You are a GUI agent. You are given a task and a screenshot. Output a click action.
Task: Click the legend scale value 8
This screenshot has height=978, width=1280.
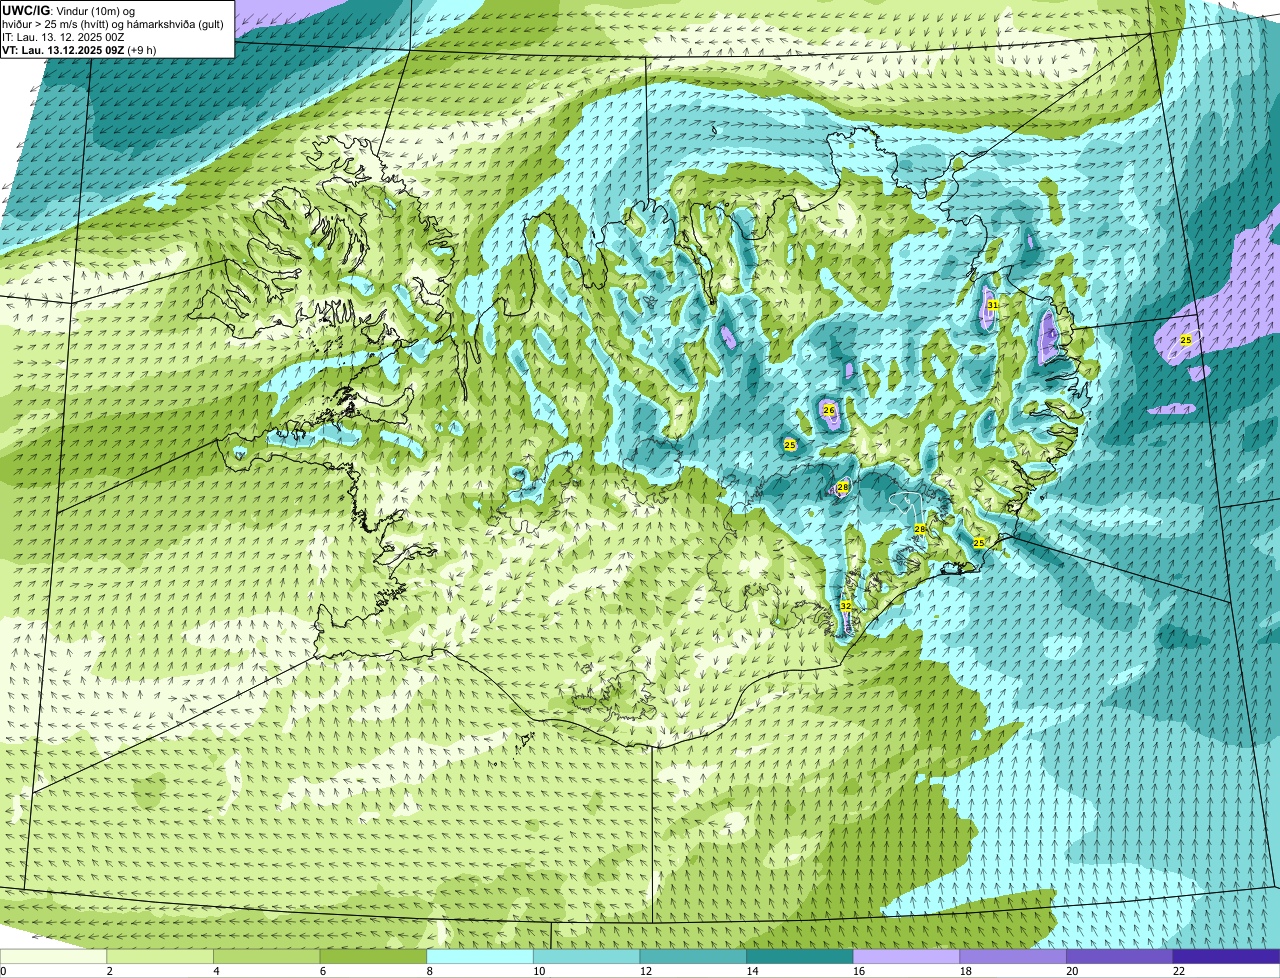pyautogui.click(x=429, y=971)
